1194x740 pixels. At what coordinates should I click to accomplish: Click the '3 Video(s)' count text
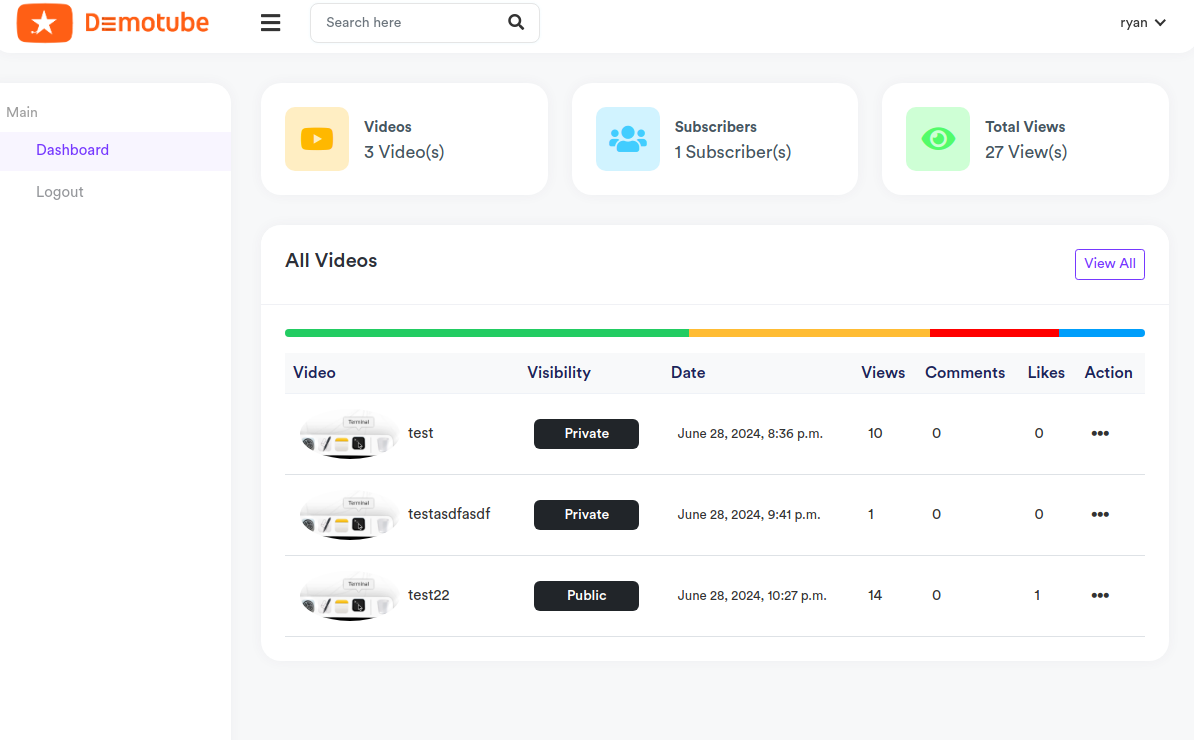(404, 152)
